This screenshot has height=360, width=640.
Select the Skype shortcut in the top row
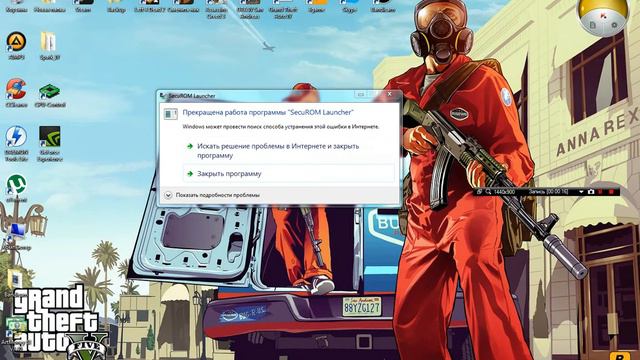pyautogui.click(x=349, y=6)
